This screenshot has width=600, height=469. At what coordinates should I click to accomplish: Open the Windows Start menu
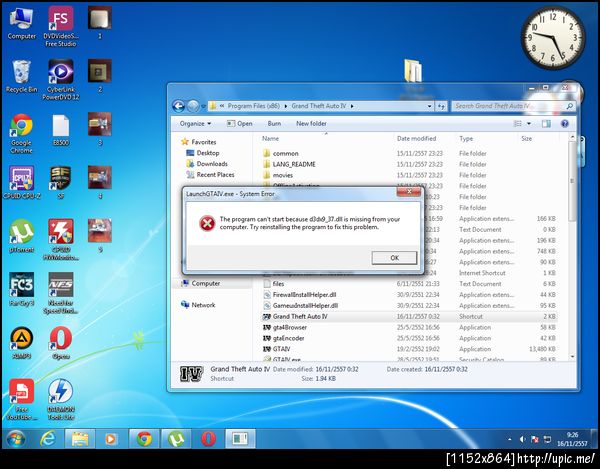[16, 439]
